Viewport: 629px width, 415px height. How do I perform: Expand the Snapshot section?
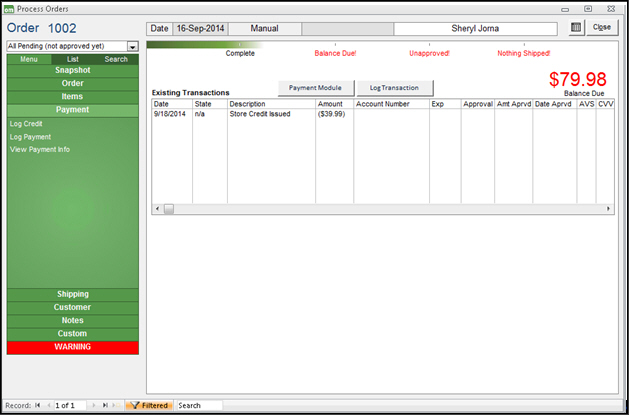pos(72,70)
